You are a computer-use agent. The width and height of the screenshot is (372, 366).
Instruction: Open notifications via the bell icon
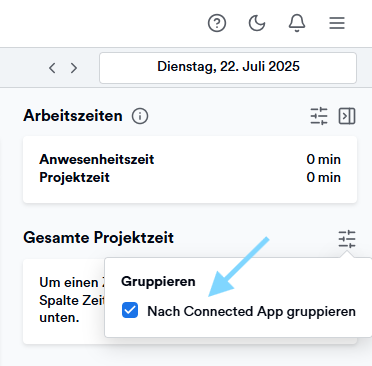(297, 23)
